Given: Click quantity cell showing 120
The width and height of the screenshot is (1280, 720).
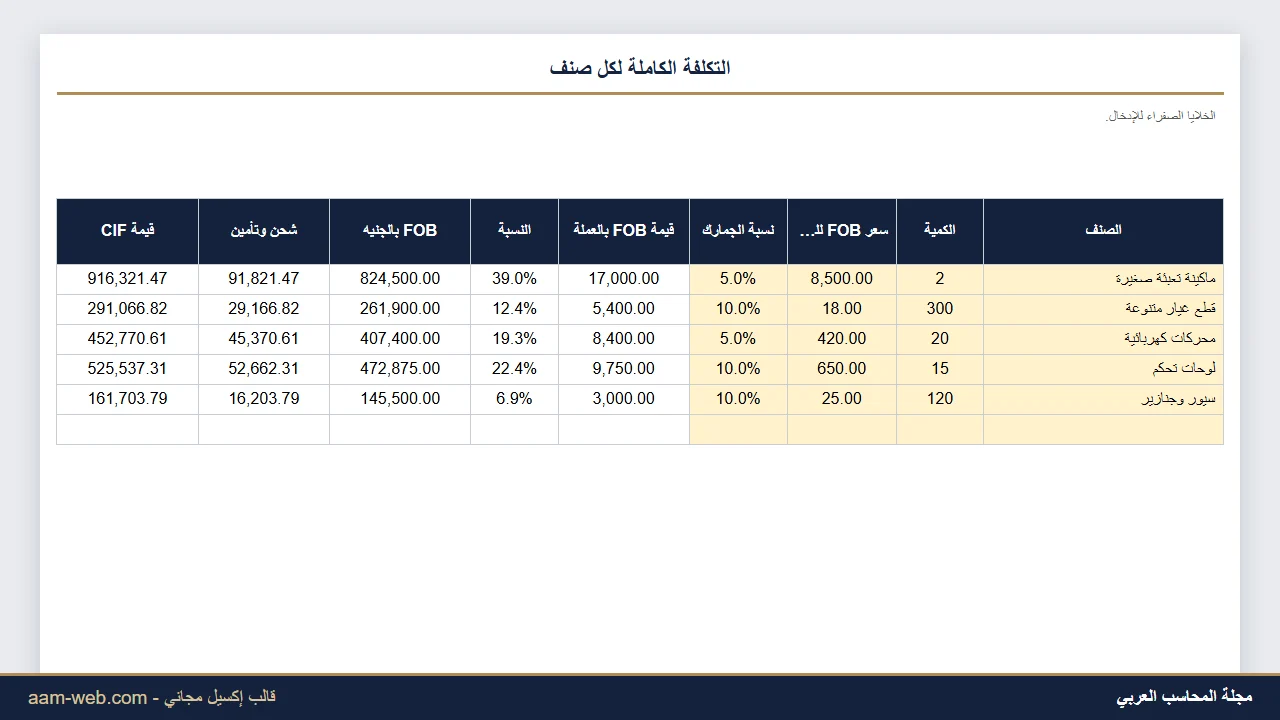Looking at the screenshot, I should (x=940, y=399).
